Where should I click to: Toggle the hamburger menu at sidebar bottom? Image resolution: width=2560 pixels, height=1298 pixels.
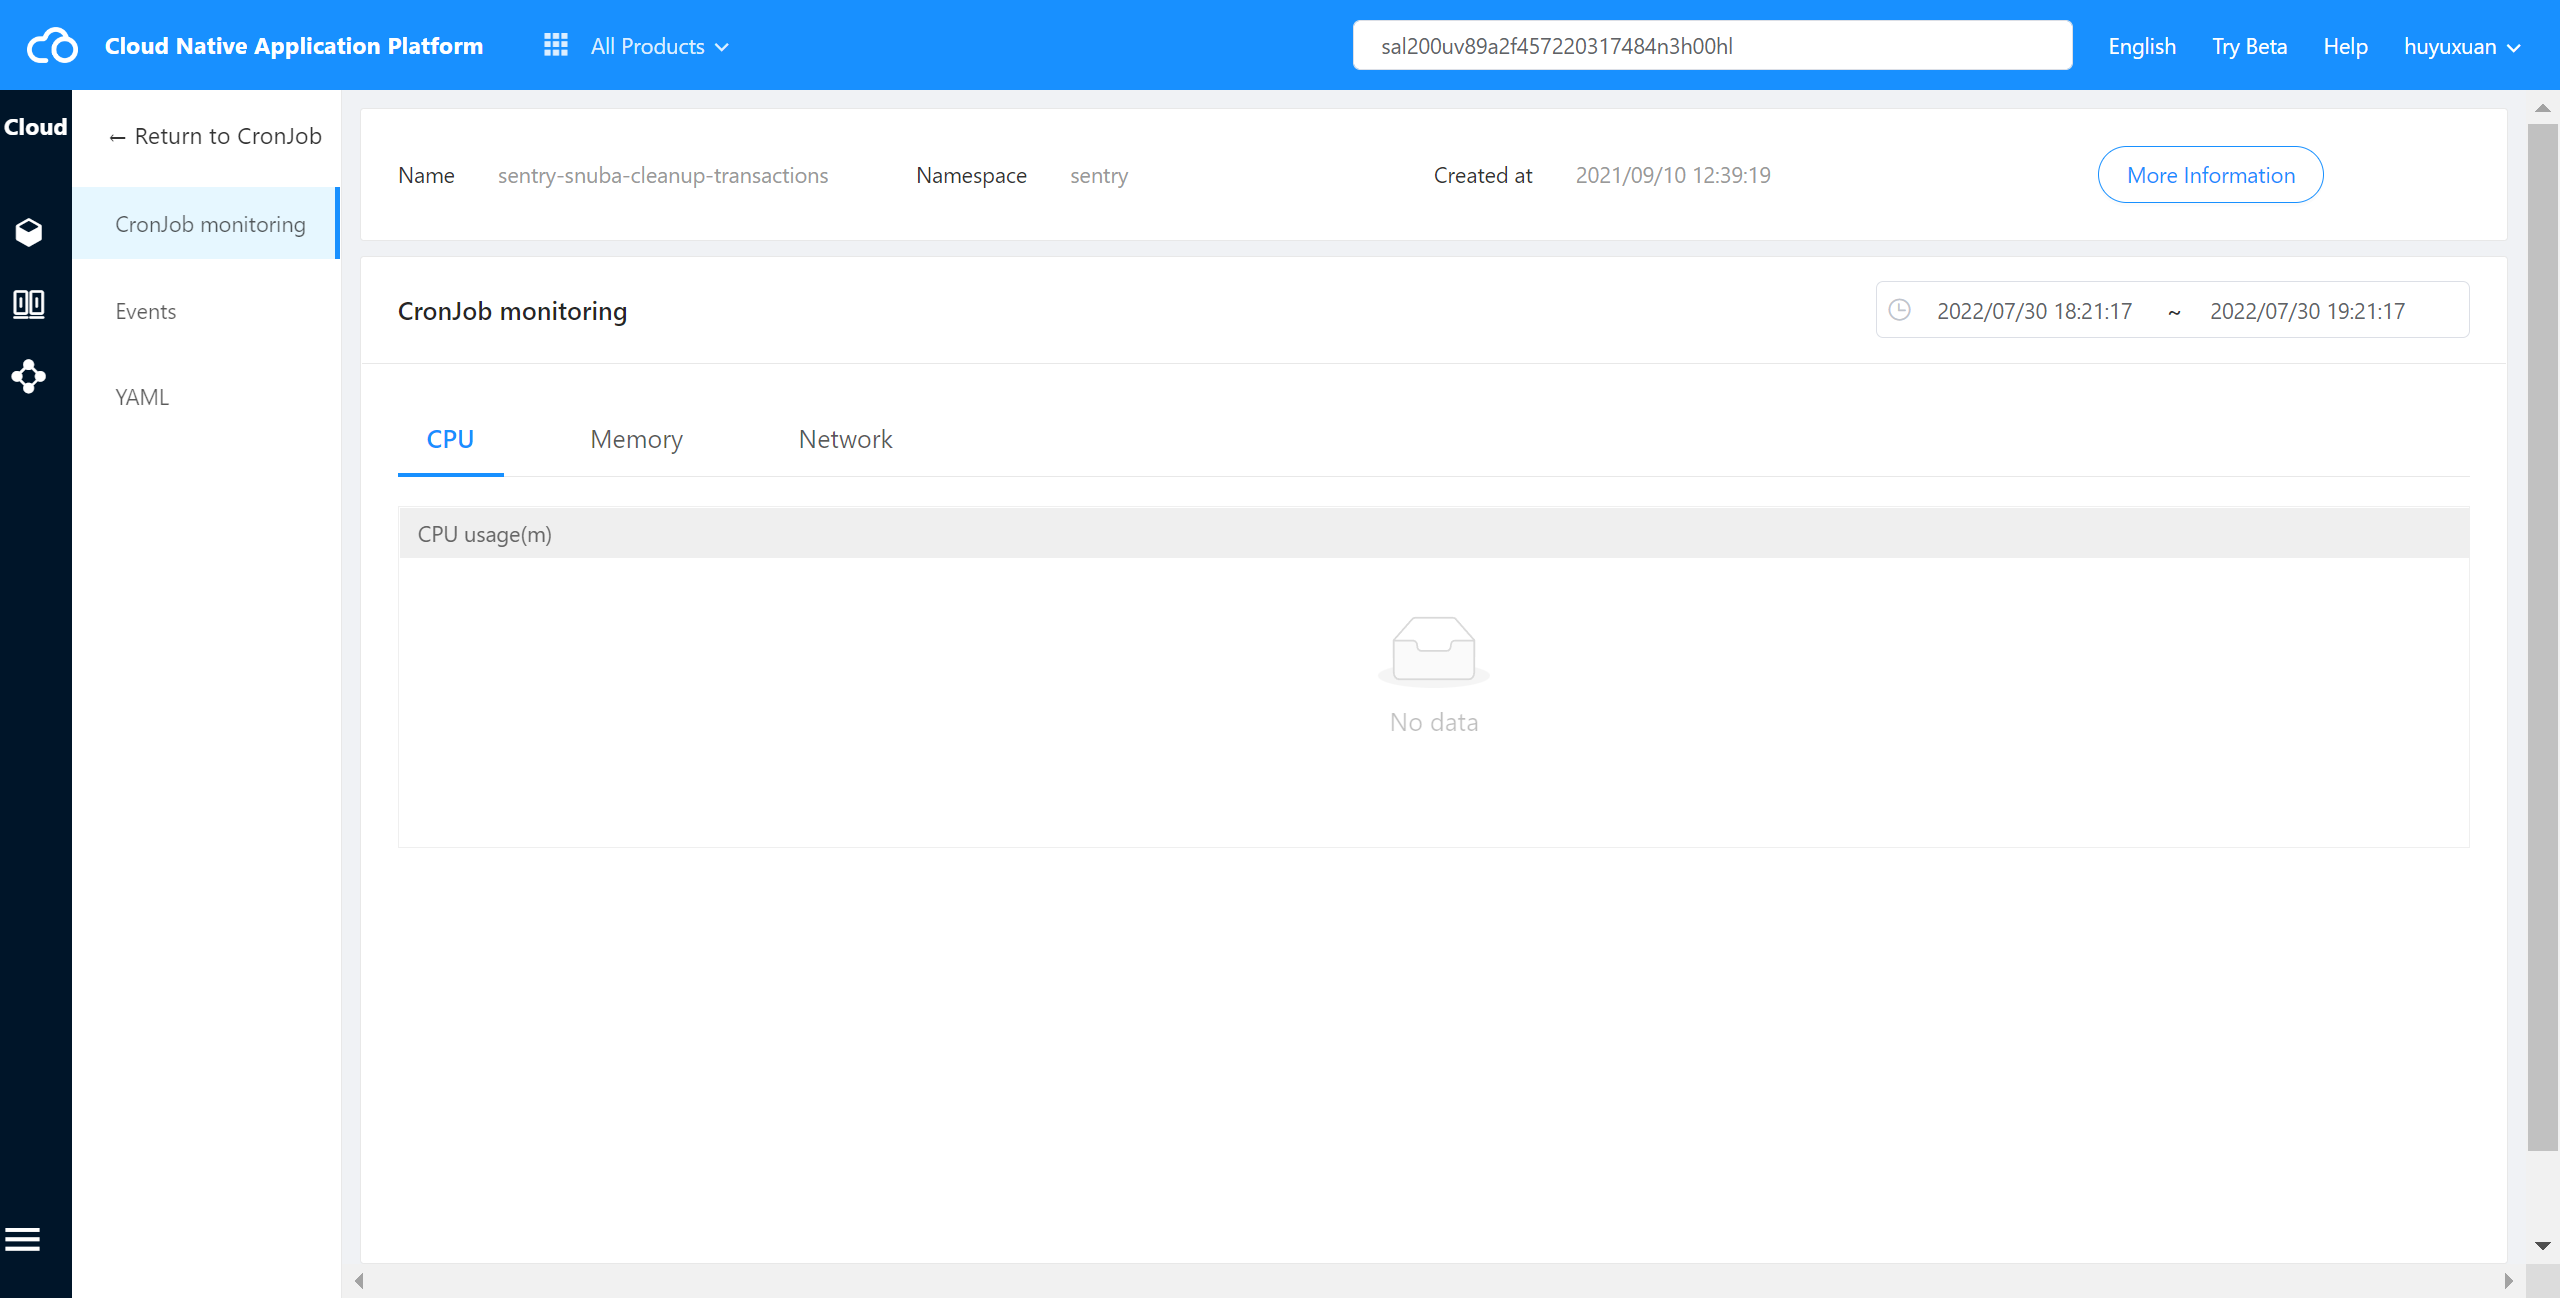22,1240
